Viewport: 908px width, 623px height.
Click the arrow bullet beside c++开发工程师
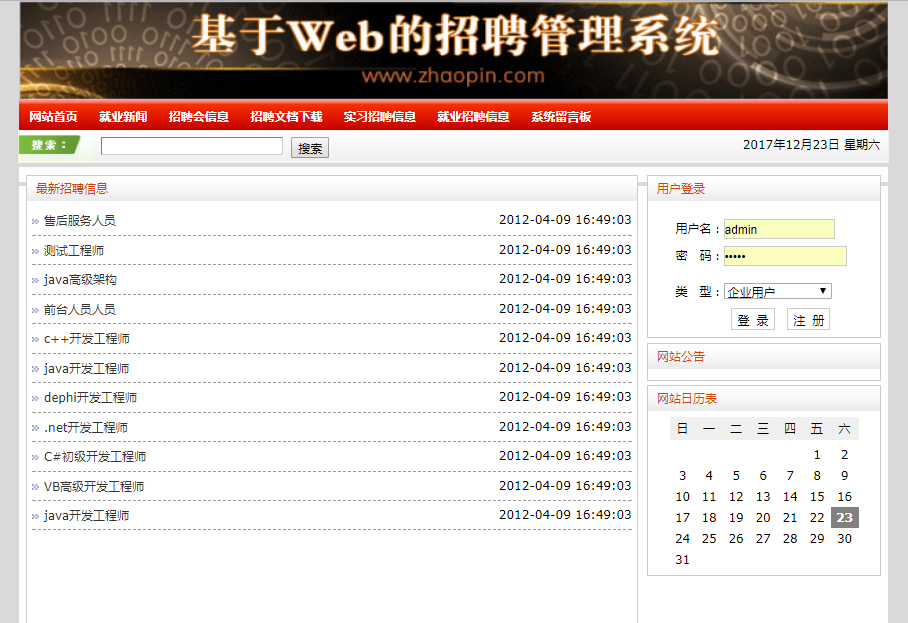(x=35, y=340)
